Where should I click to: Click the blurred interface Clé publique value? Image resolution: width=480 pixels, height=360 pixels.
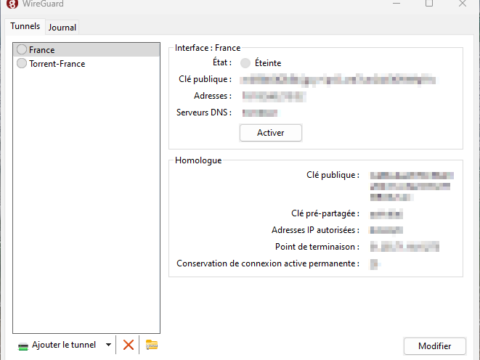point(338,80)
